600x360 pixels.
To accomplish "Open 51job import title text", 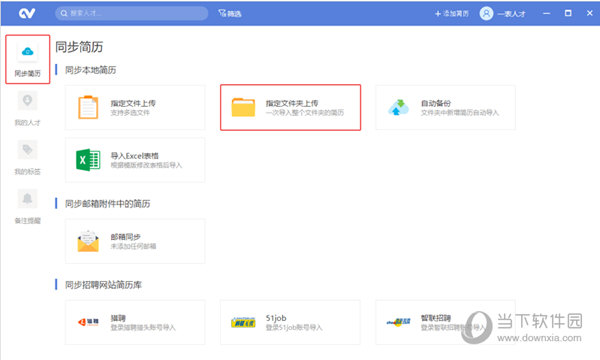I will pos(276,318).
